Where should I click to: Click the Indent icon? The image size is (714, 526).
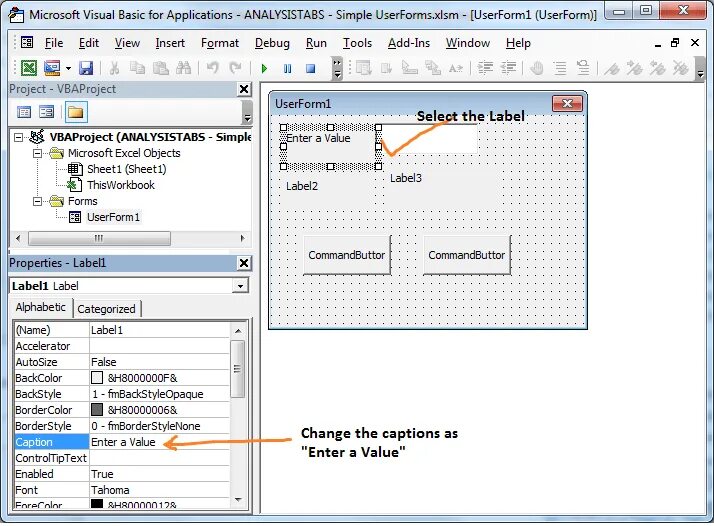tap(485, 69)
